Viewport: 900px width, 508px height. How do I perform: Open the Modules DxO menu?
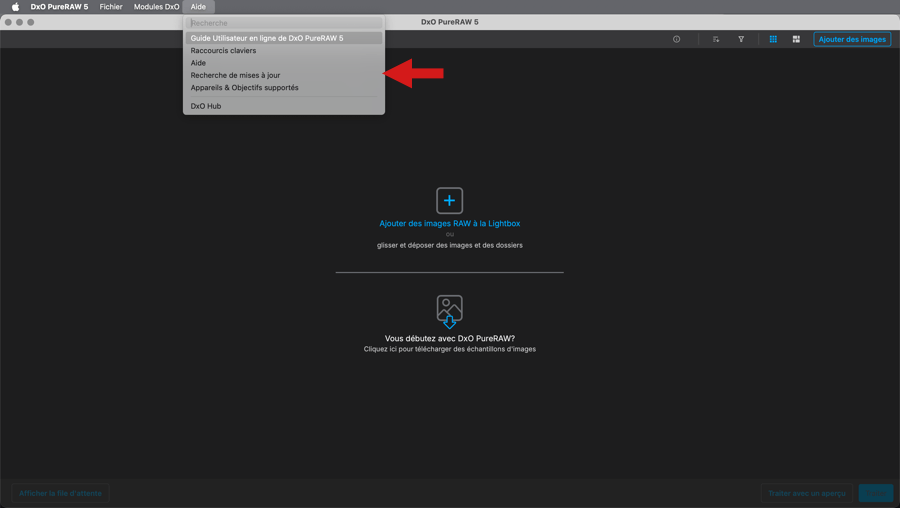pyautogui.click(x=156, y=7)
